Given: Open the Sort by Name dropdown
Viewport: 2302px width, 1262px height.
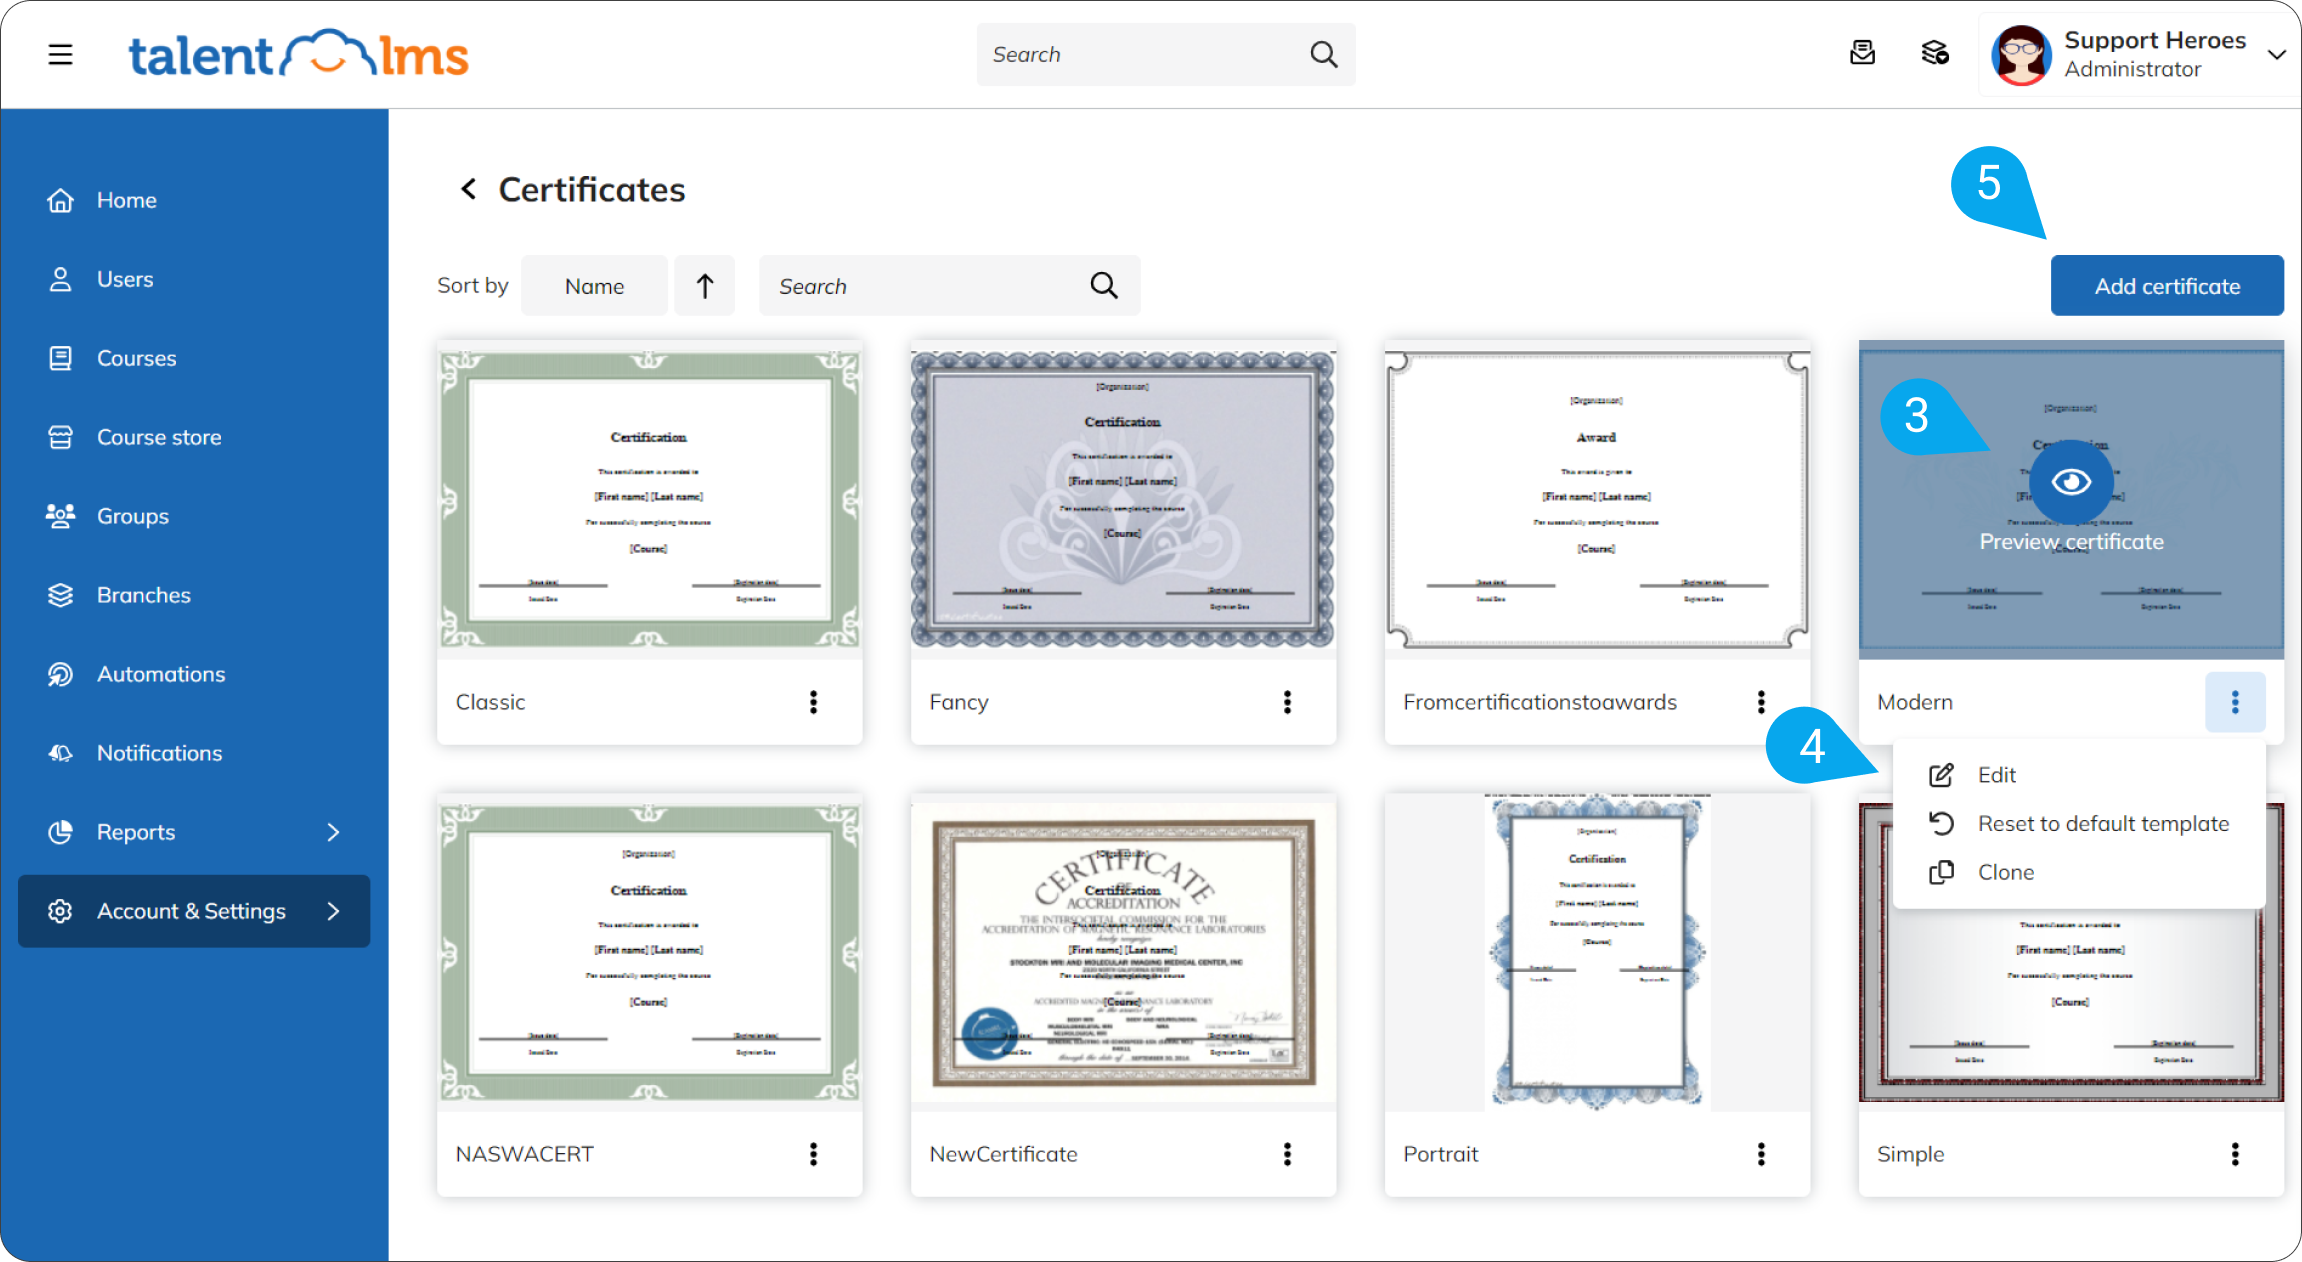Looking at the screenshot, I should (x=594, y=286).
